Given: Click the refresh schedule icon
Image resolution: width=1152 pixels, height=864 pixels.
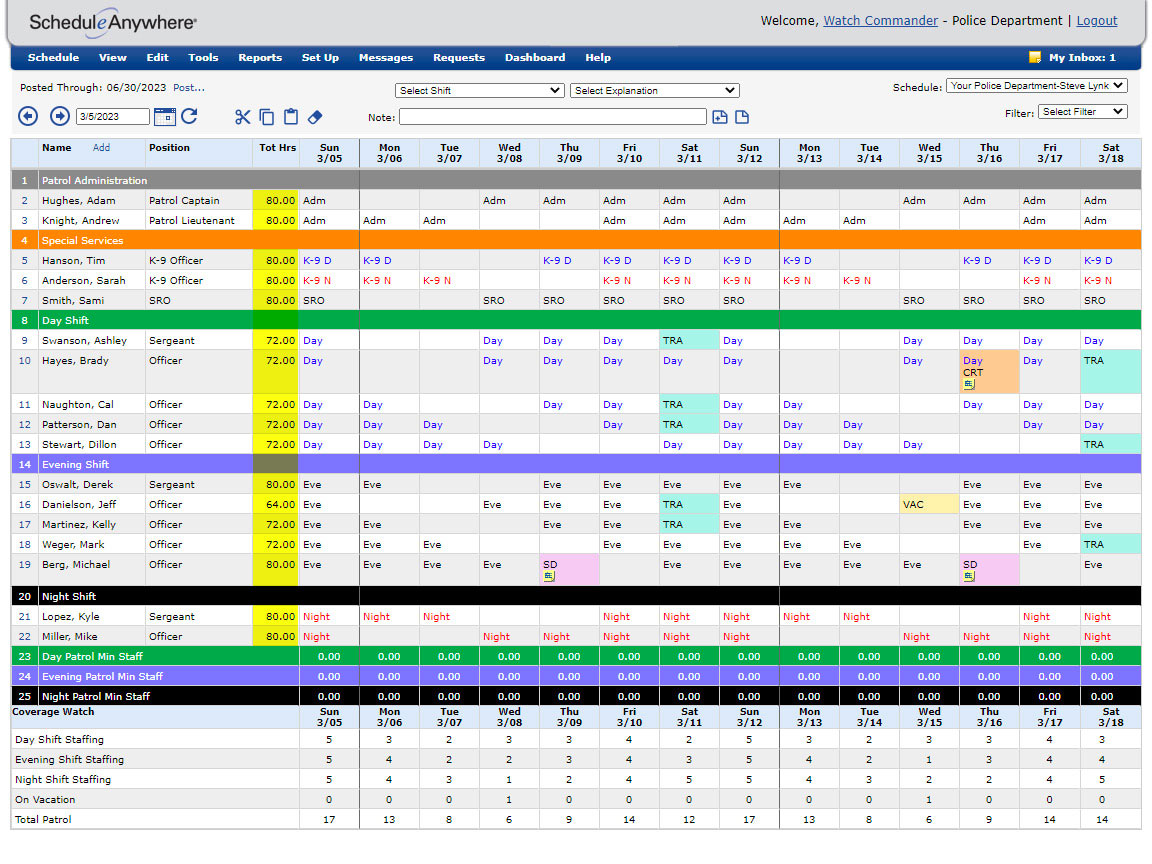Looking at the screenshot, I should click(x=190, y=116).
